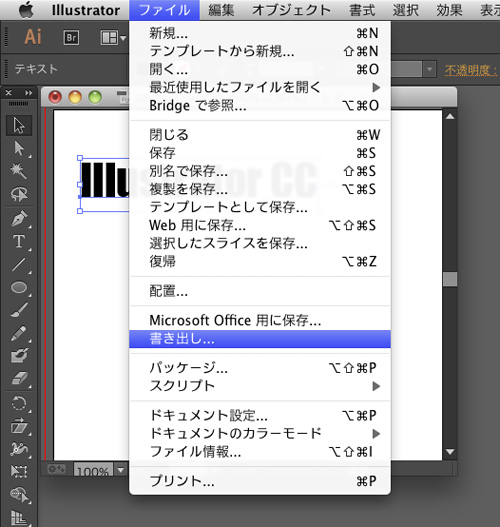This screenshot has height=527, width=500.
Task: Select the Shape Builder tool
Action: [x=19, y=494]
